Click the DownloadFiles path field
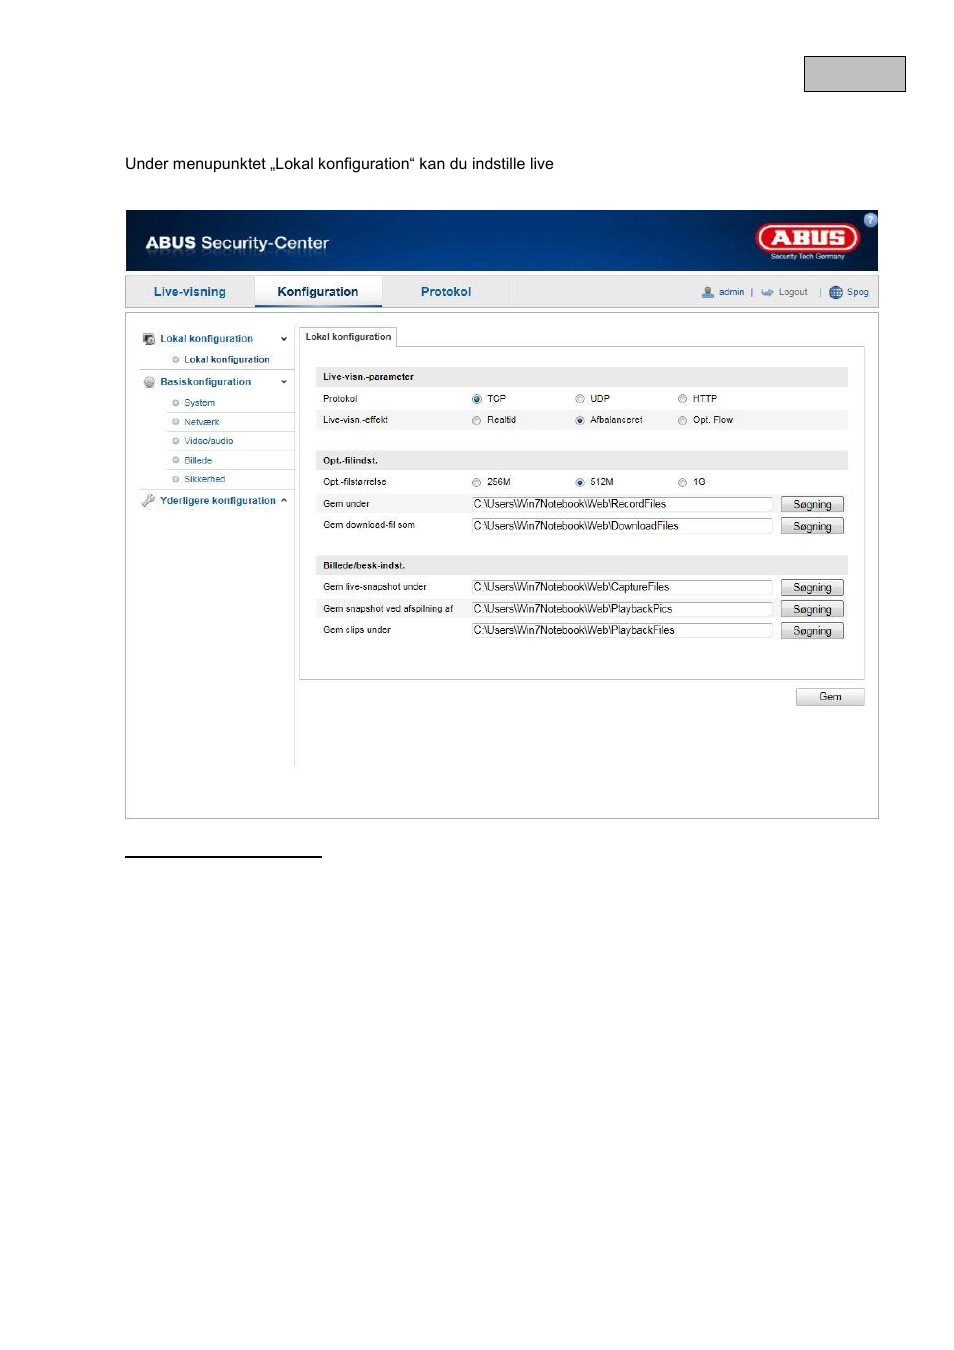This screenshot has width=954, height=1350. (x=622, y=526)
